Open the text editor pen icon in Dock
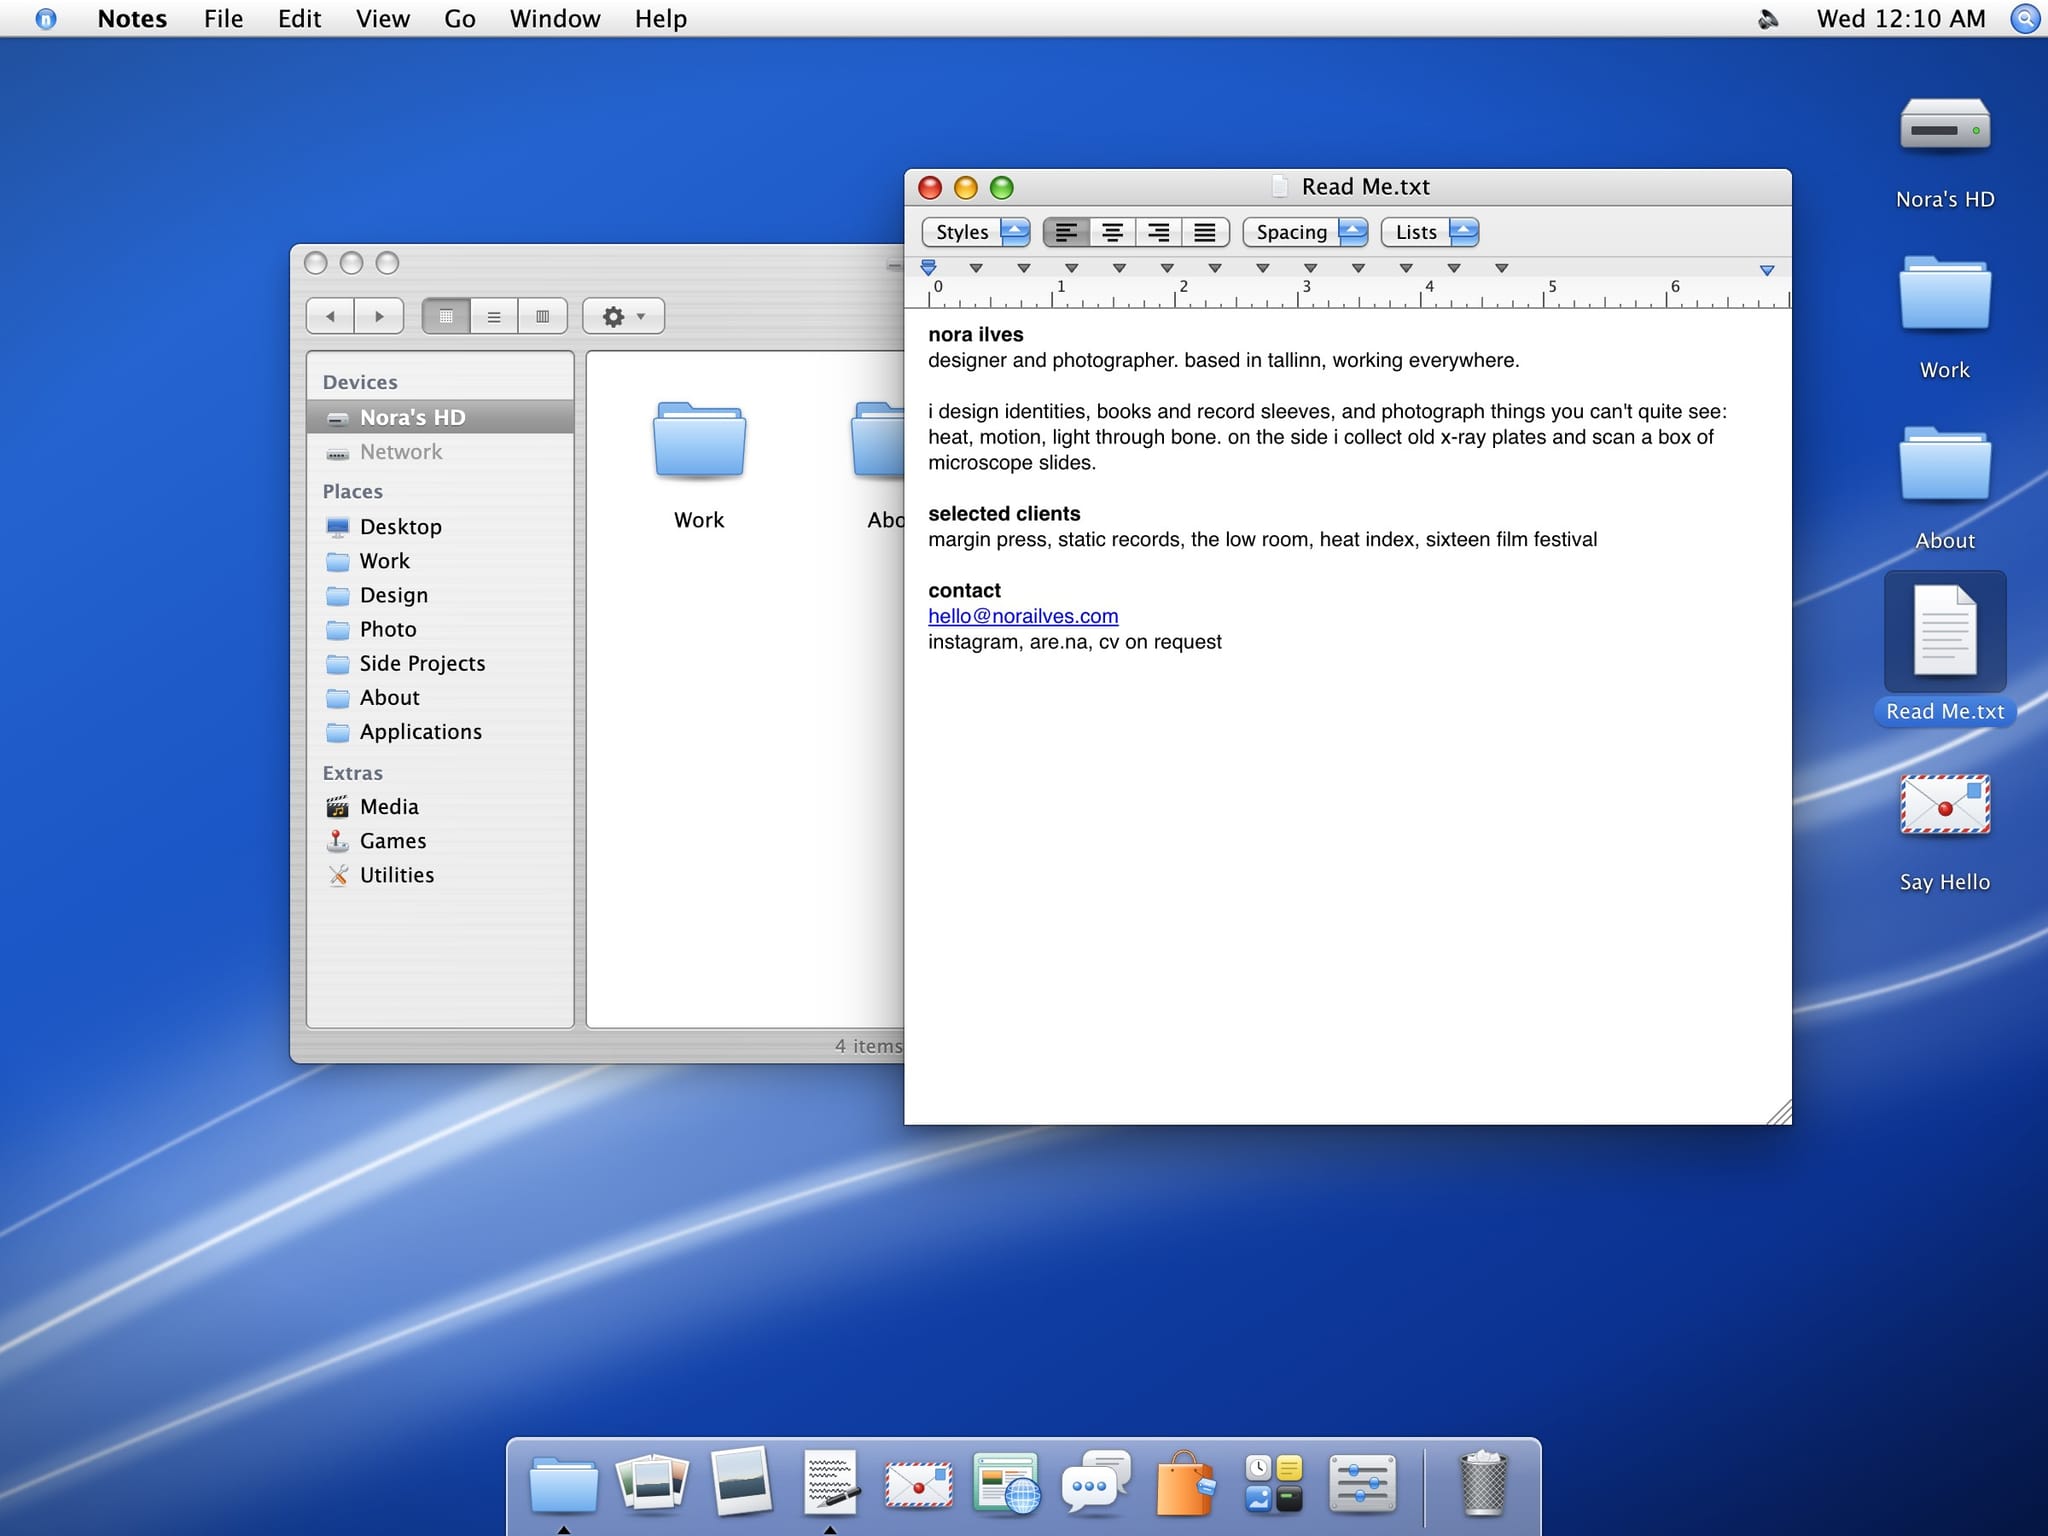Screen dimensions: 2048x1536 (830, 1481)
